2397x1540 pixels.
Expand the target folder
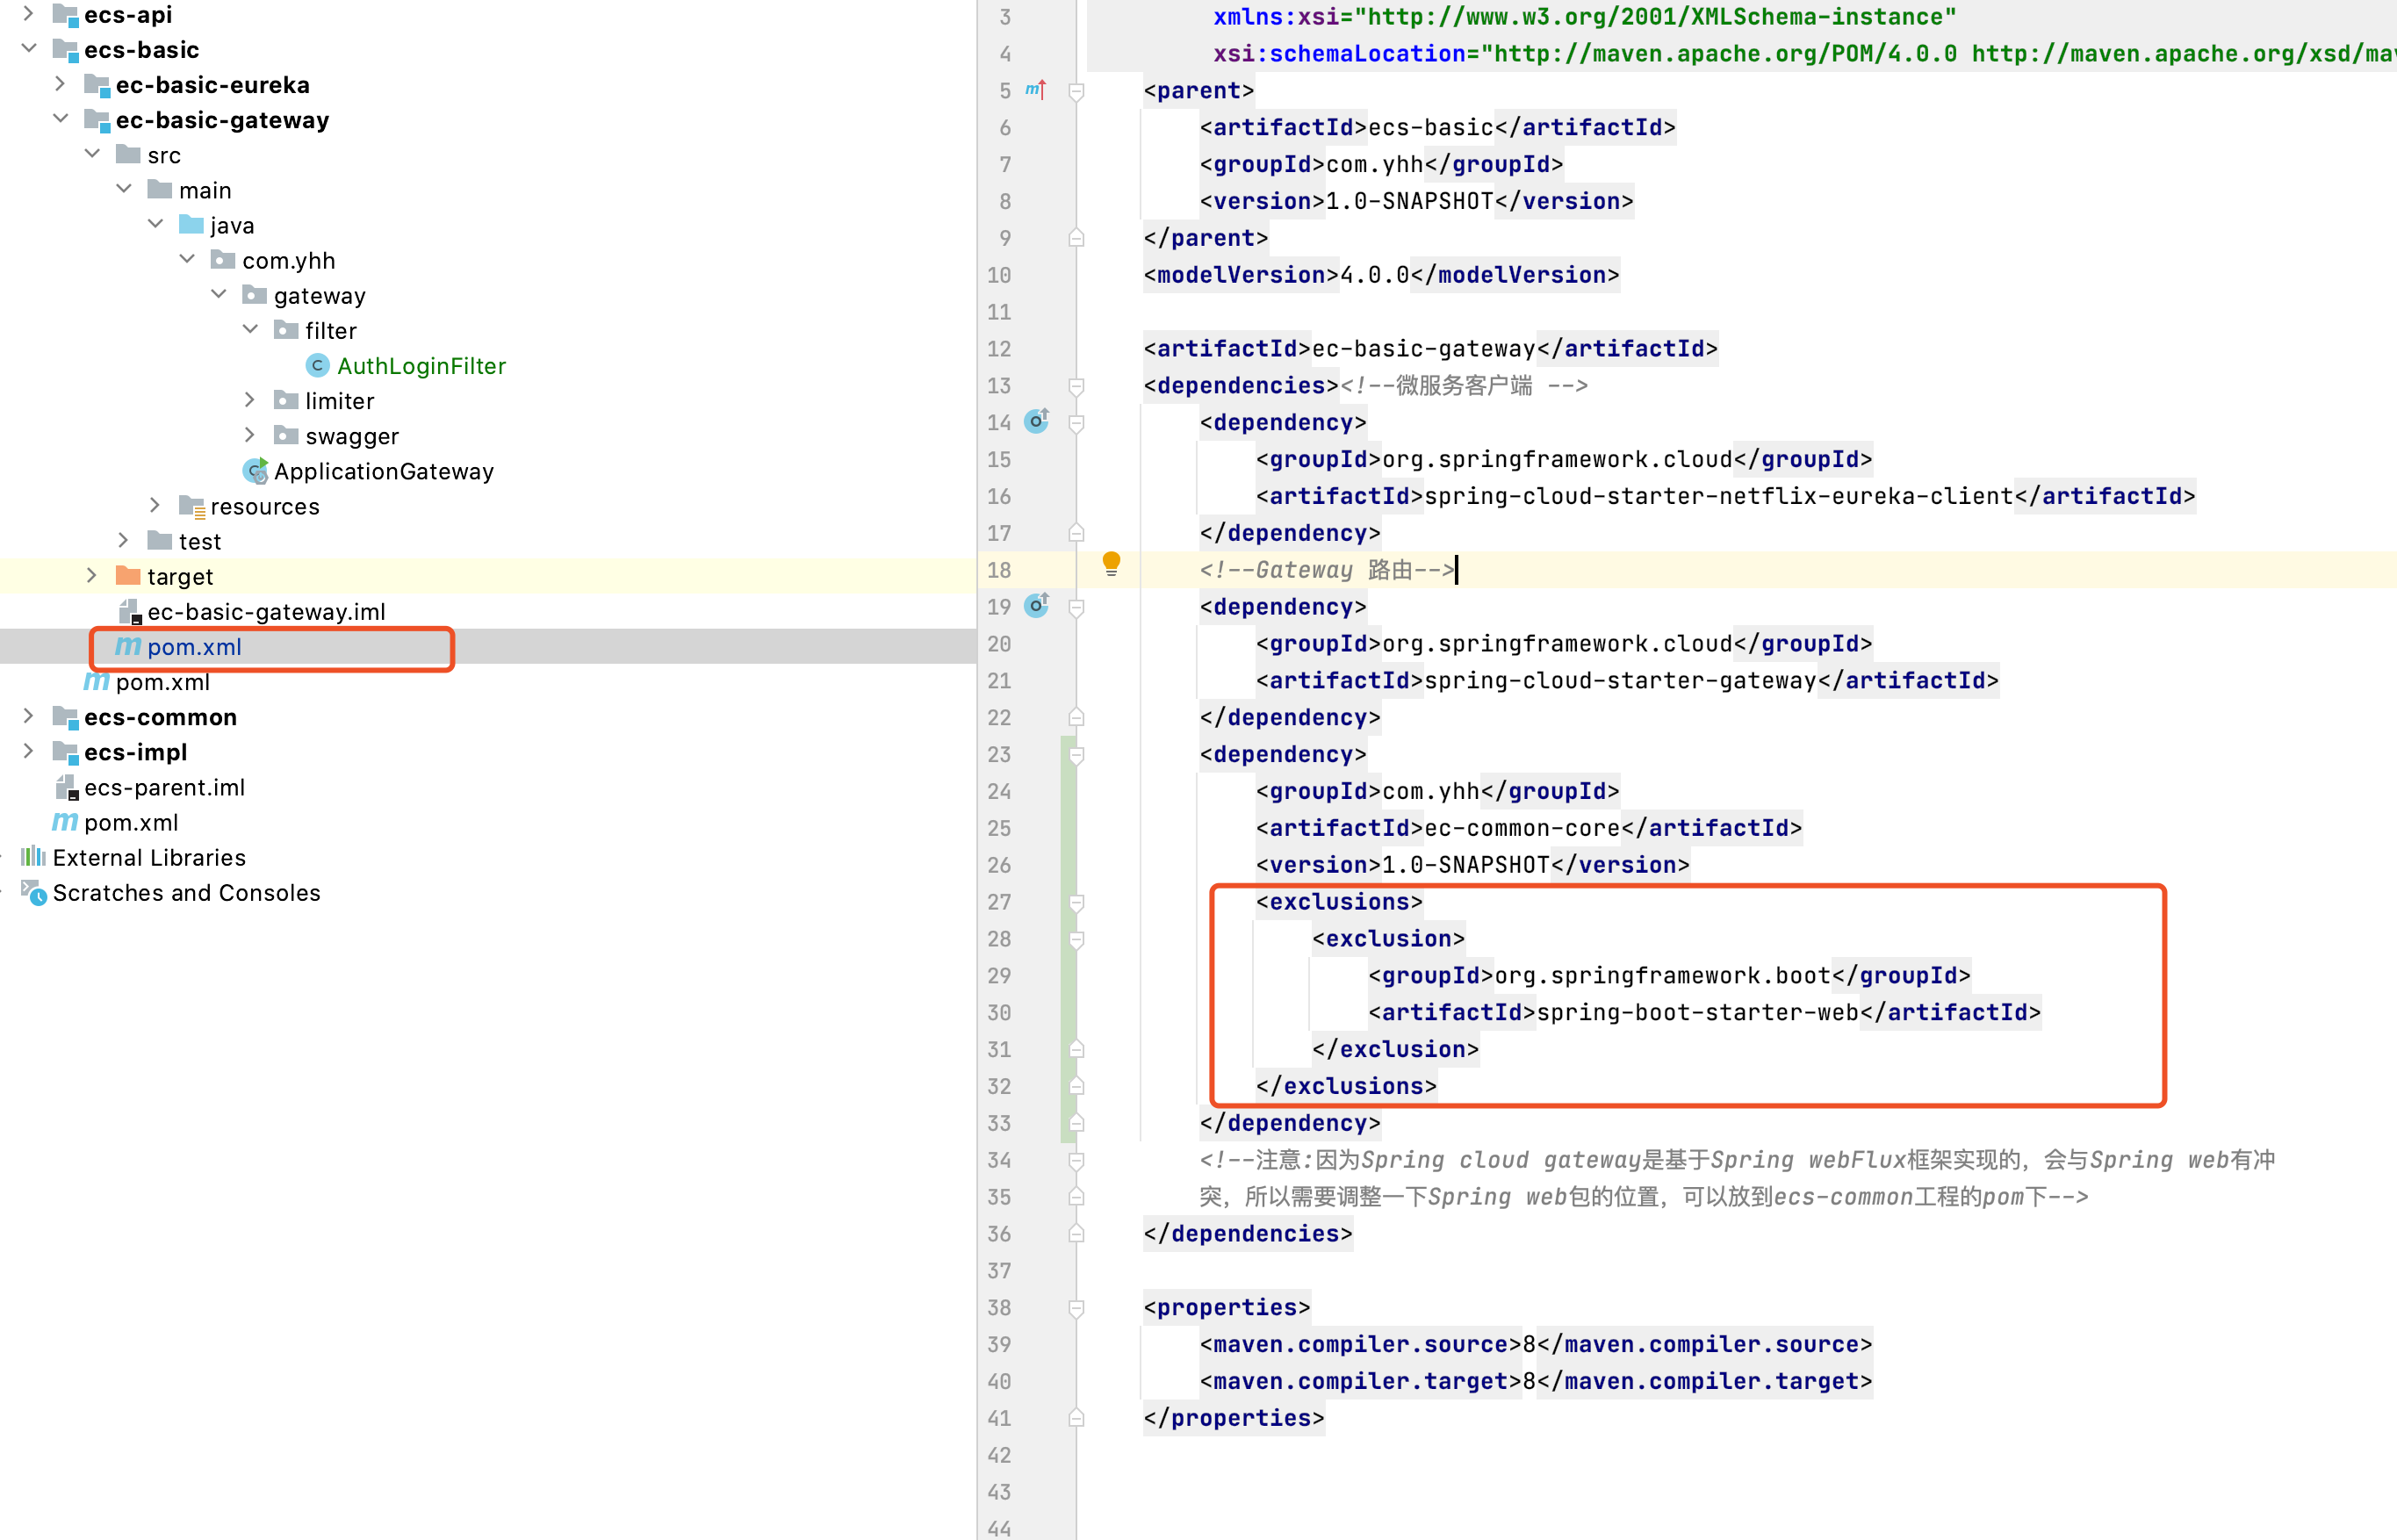92,576
